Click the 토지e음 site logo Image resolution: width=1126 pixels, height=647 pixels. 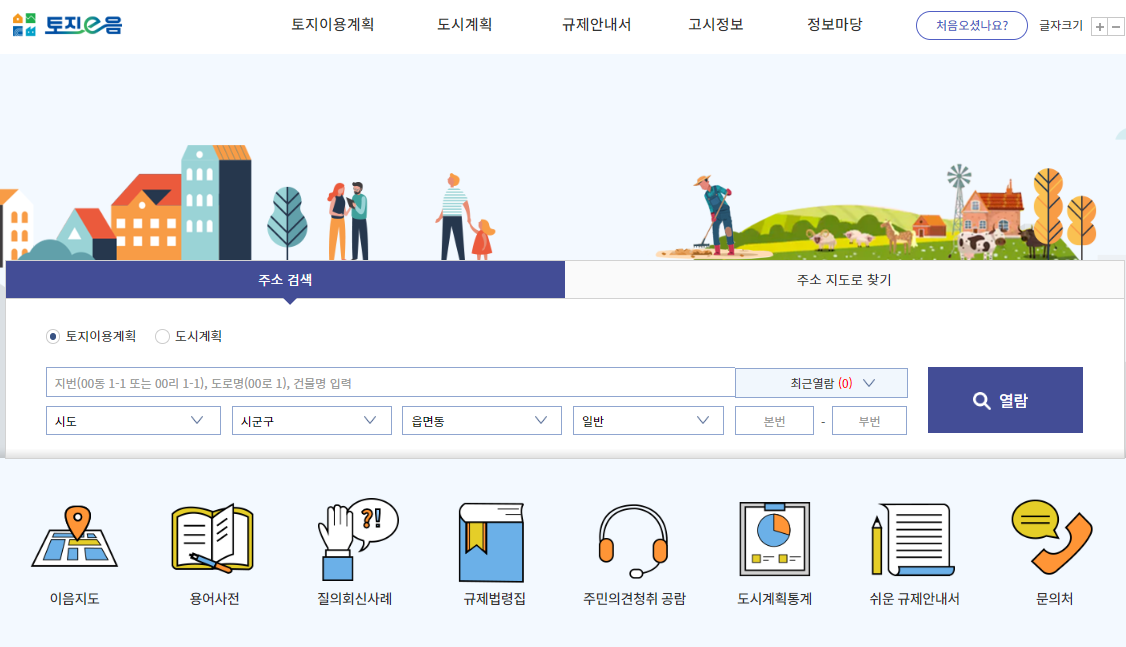pyautogui.click(x=67, y=25)
